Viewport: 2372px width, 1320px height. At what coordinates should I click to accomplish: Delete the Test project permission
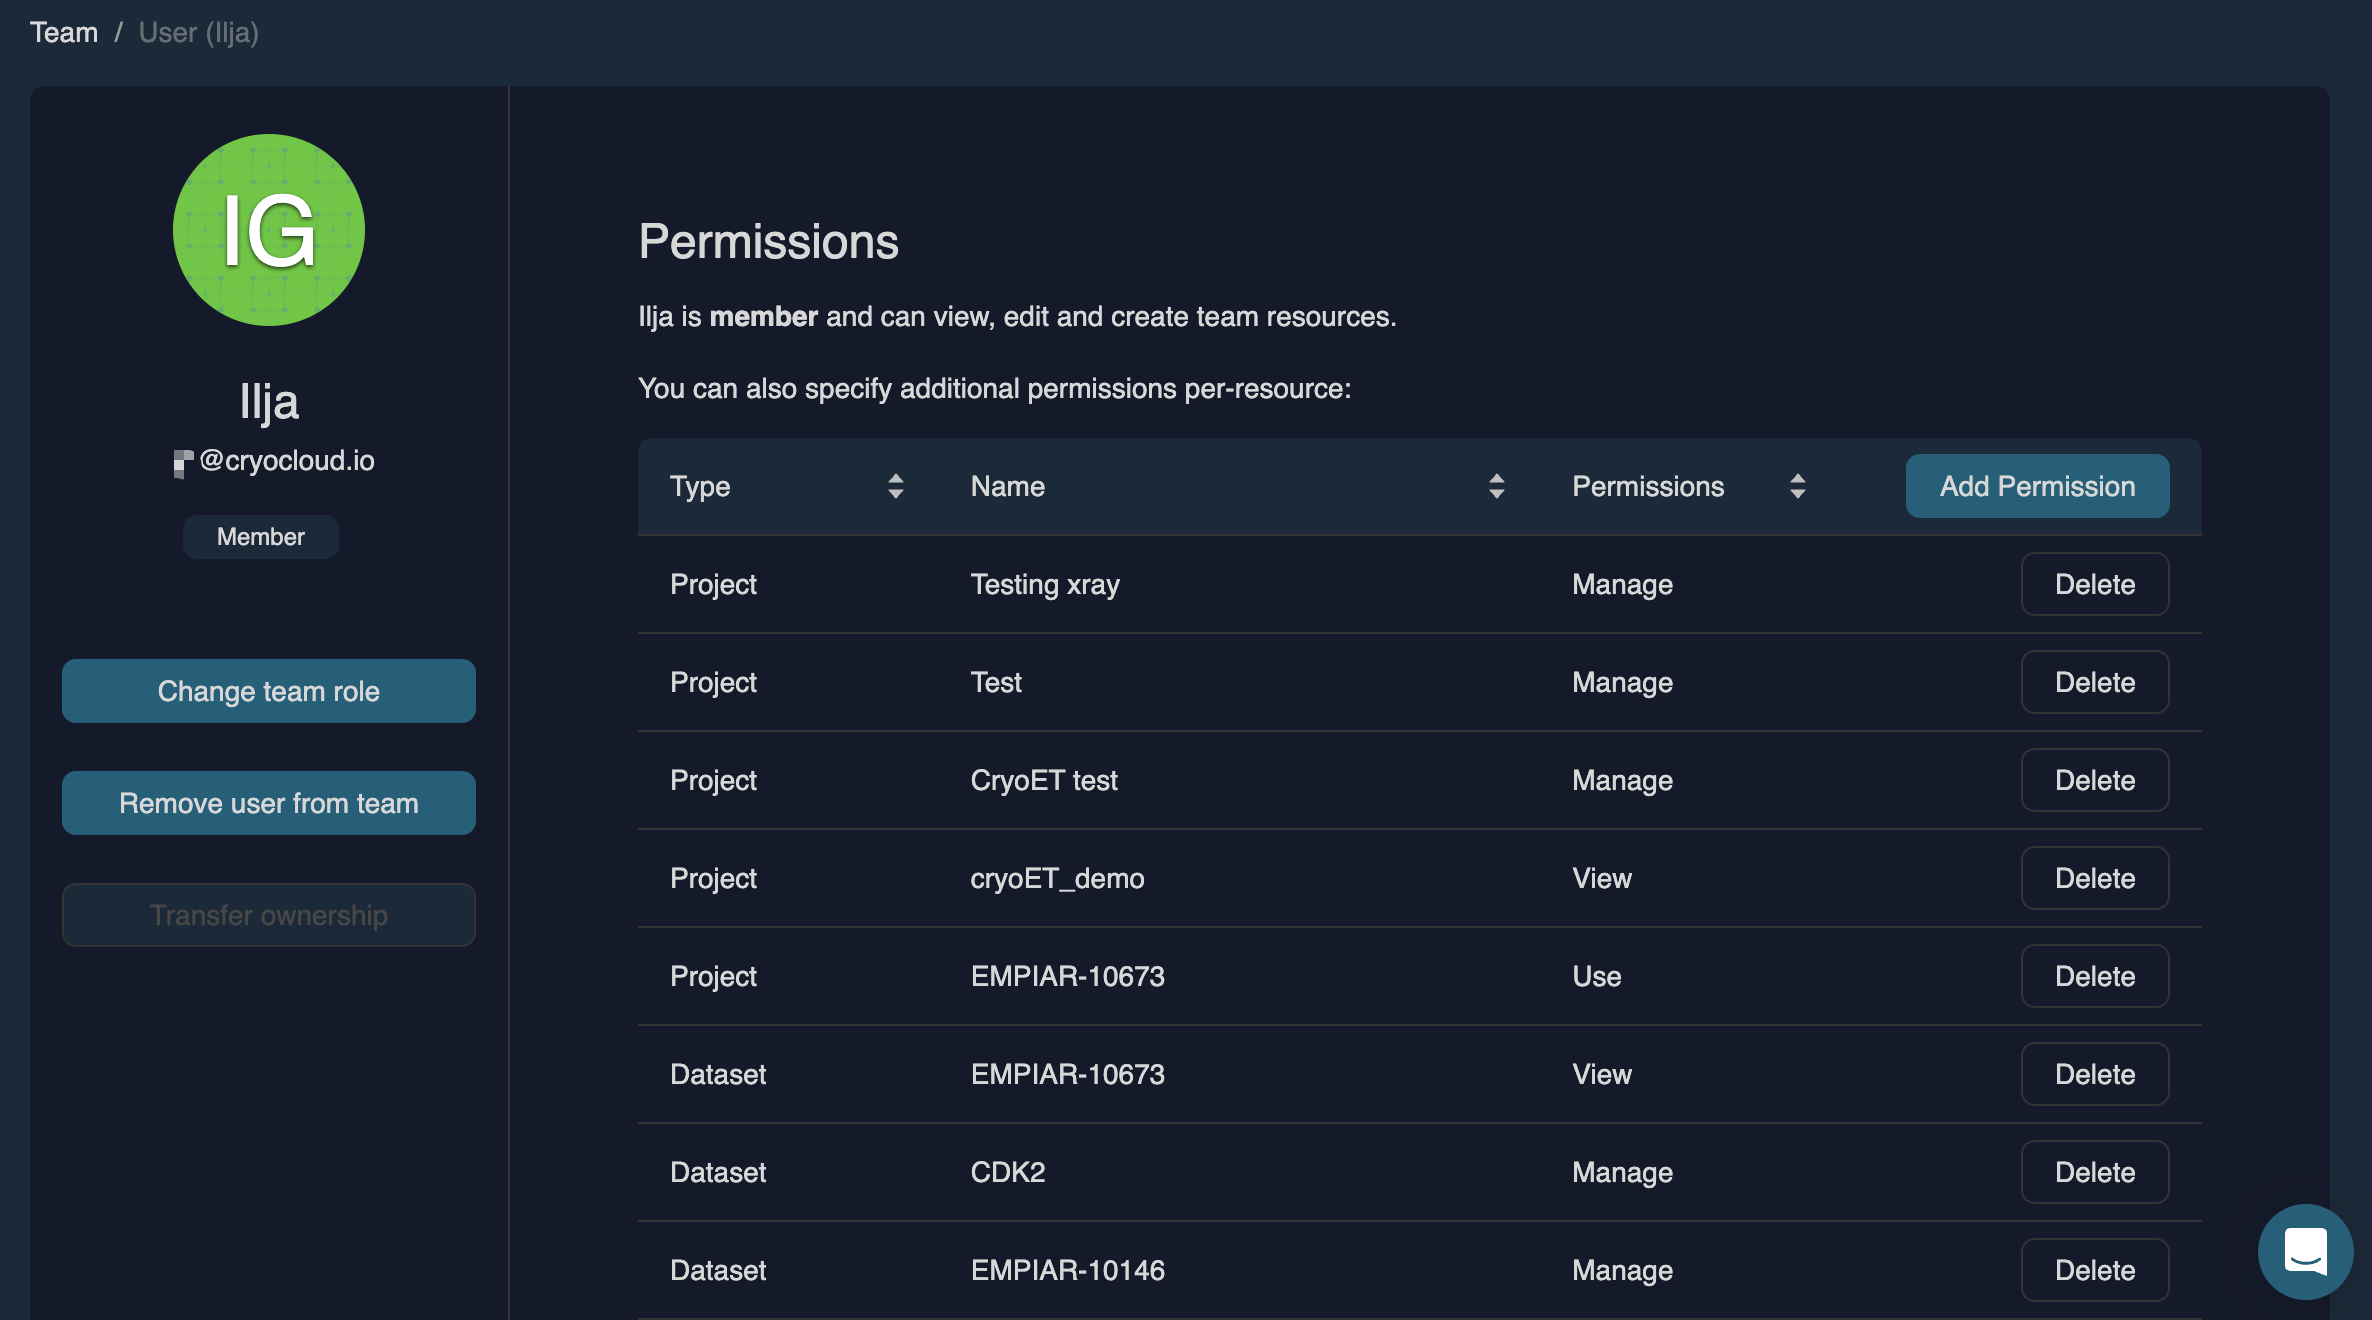click(2094, 682)
